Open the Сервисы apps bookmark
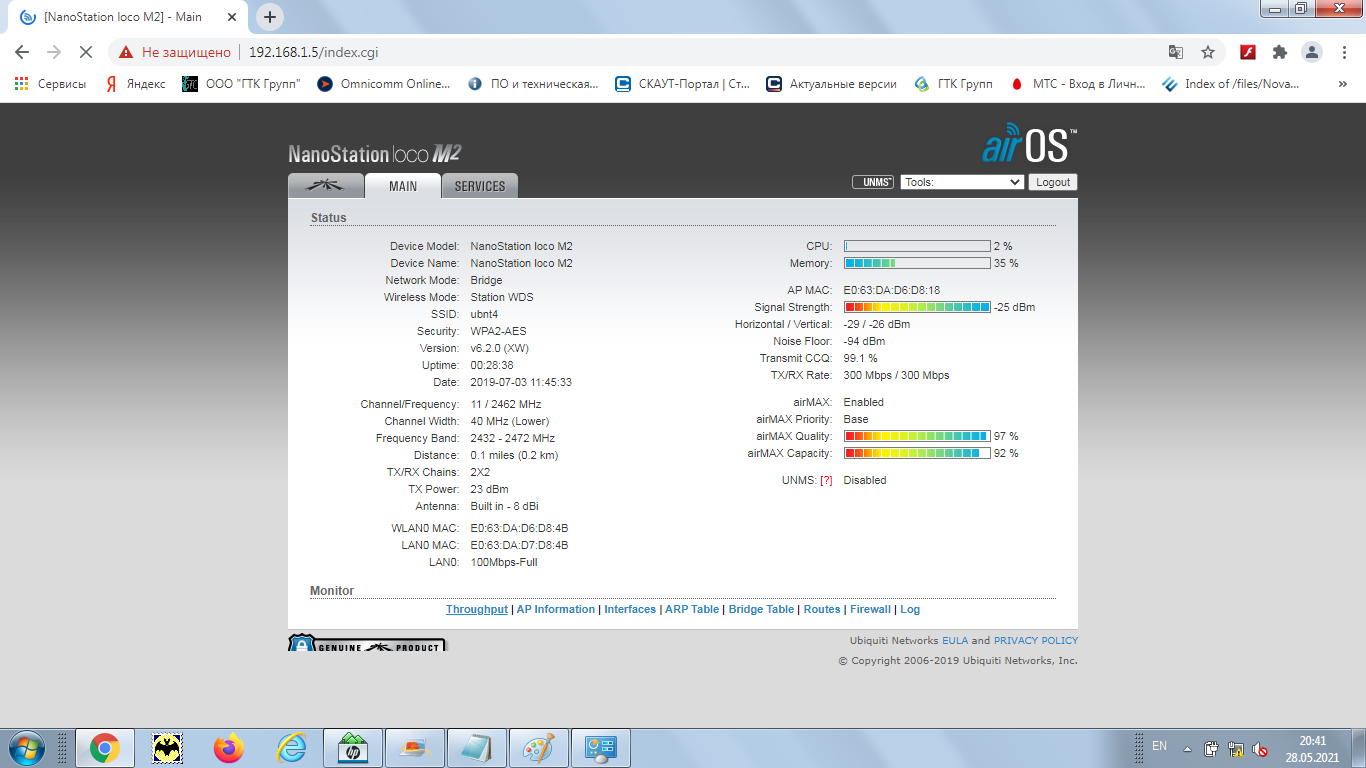The image size is (1366, 768). click(x=50, y=84)
